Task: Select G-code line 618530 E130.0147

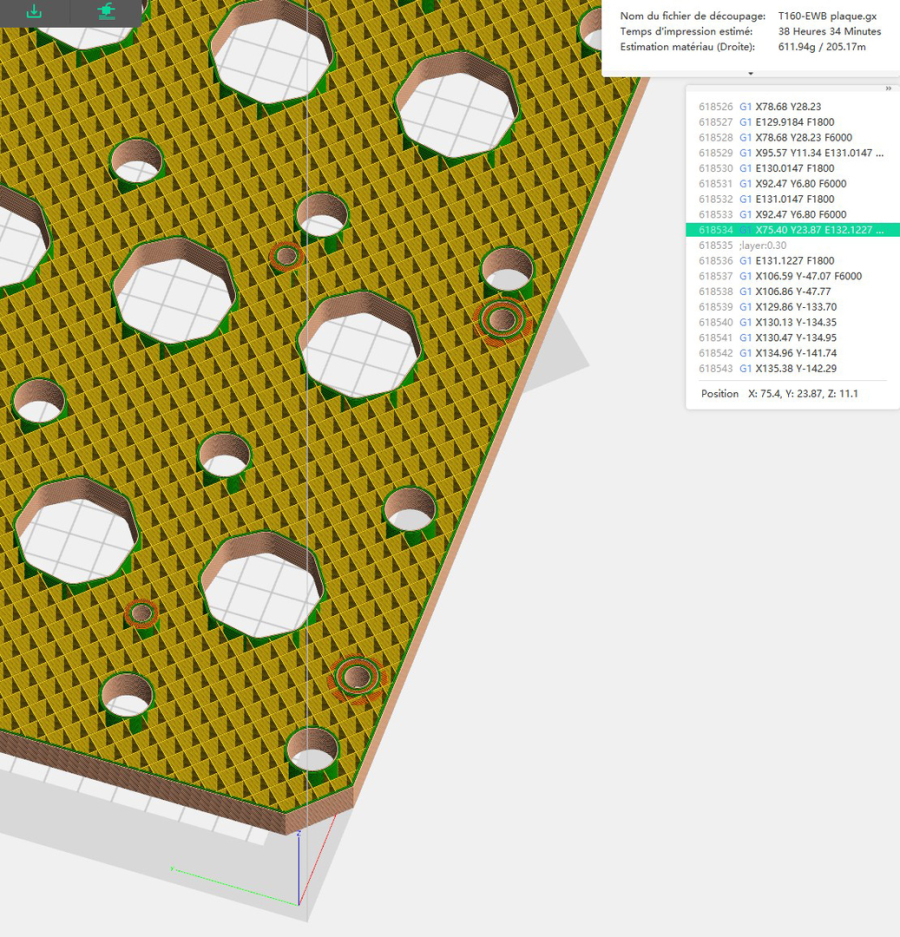Action: (x=790, y=168)
